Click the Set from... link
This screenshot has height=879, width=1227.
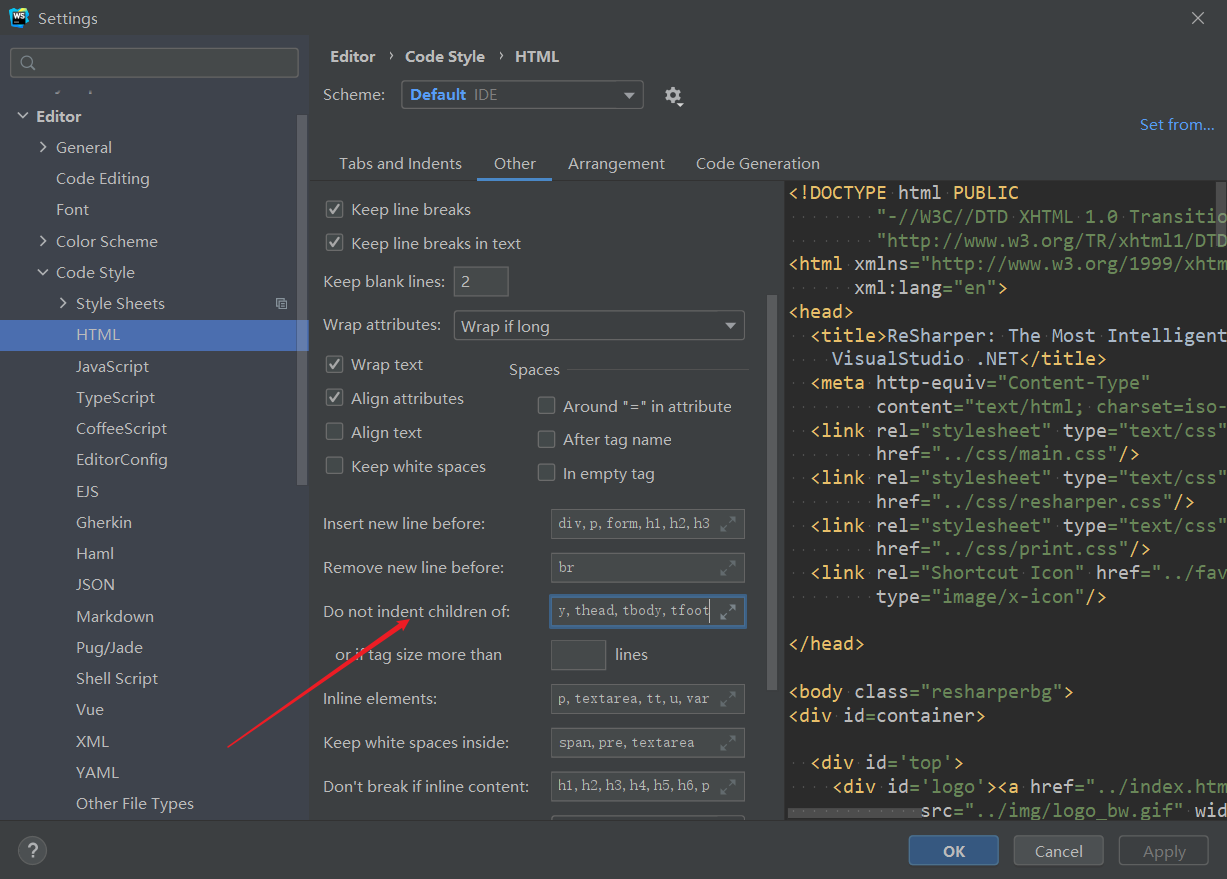tap(1177, 125)
